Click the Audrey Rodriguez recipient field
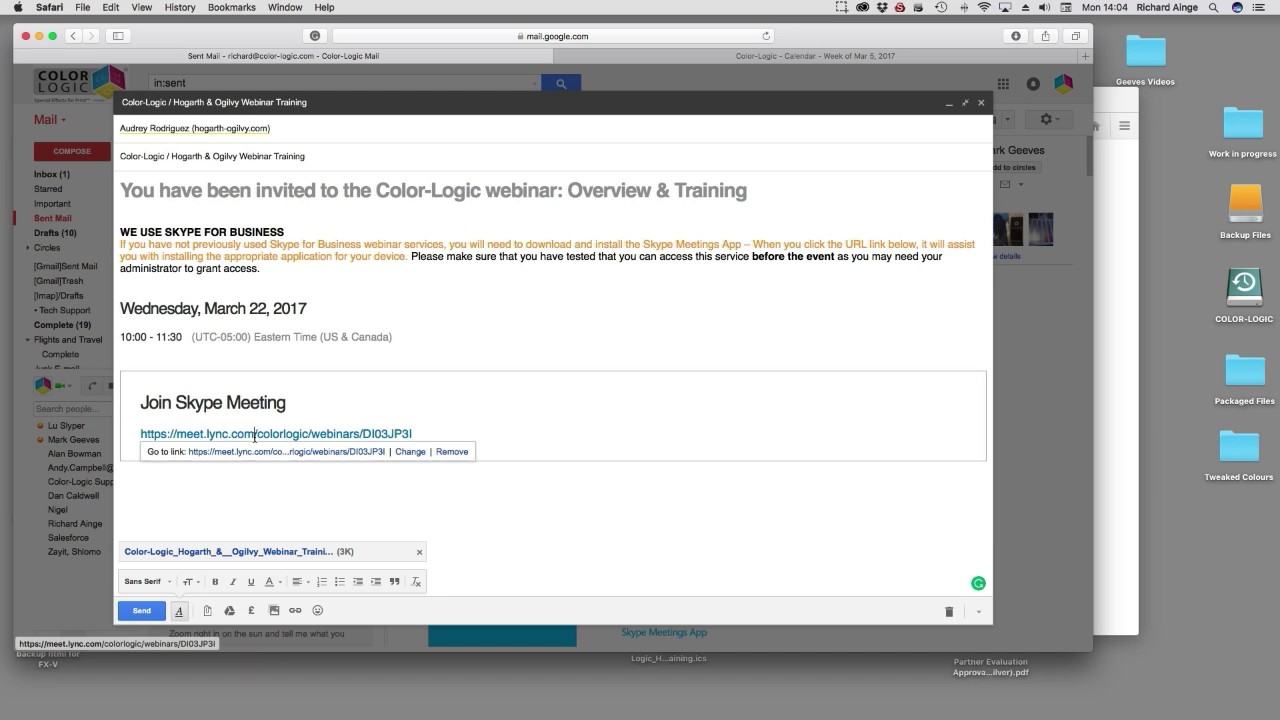This screenshot has width=1280, height=720. (195, 129)
